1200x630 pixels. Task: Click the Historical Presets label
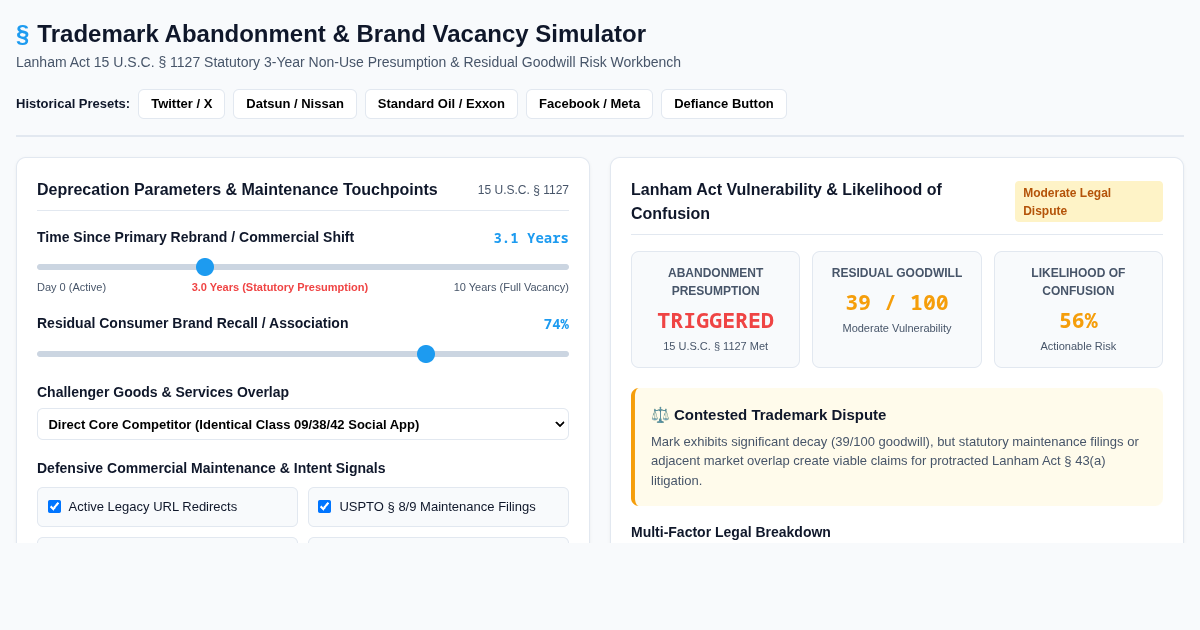coord(73,104)
